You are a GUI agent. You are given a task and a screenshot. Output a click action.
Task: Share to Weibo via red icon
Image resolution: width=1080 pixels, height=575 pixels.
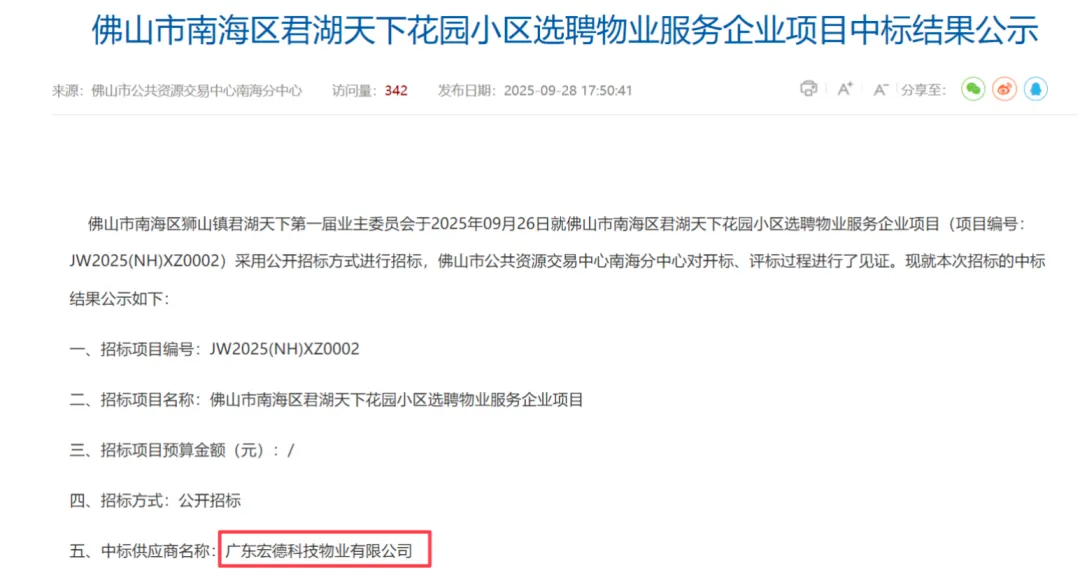1004,89
